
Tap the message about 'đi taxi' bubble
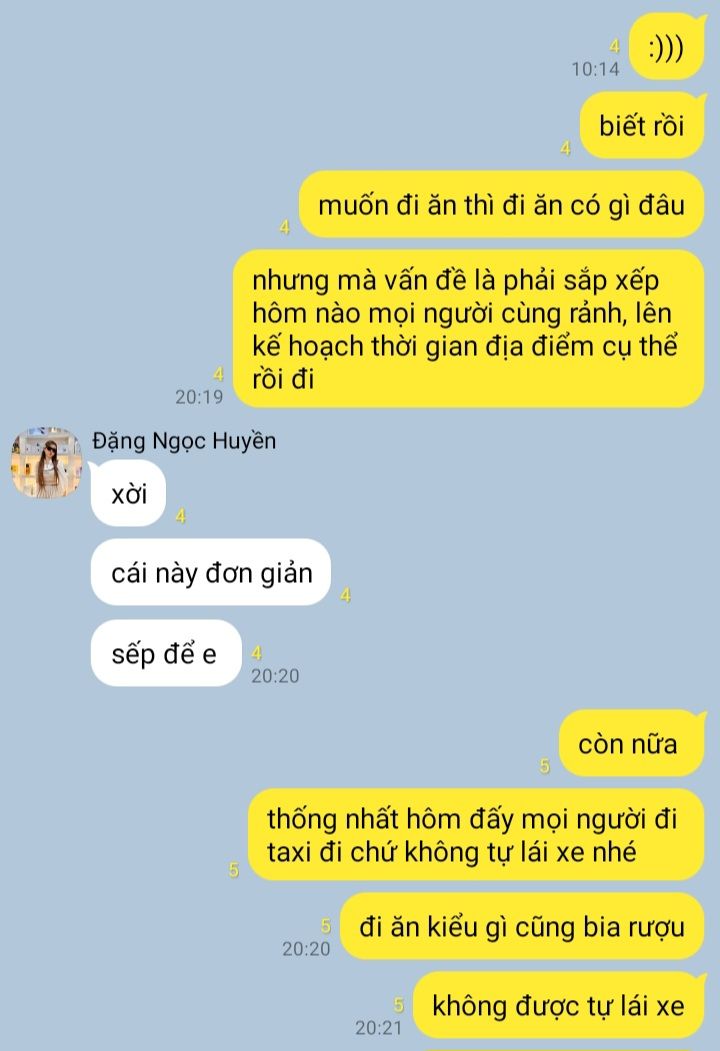point(476,835)
